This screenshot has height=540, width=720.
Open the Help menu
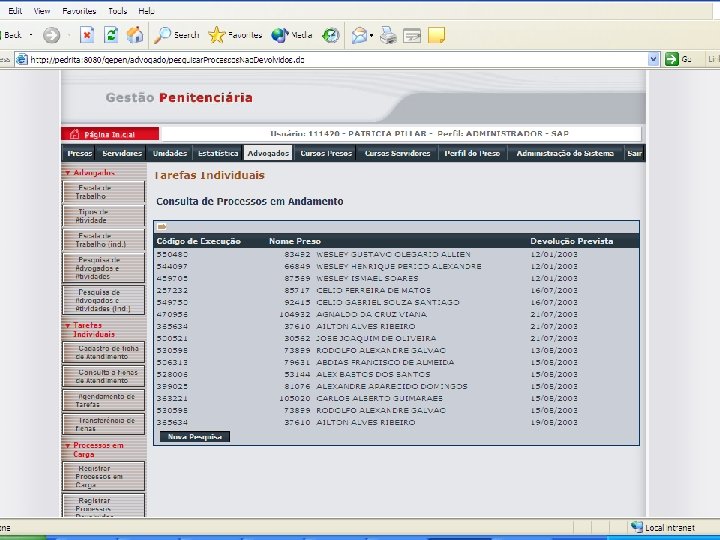click(146, 11)
